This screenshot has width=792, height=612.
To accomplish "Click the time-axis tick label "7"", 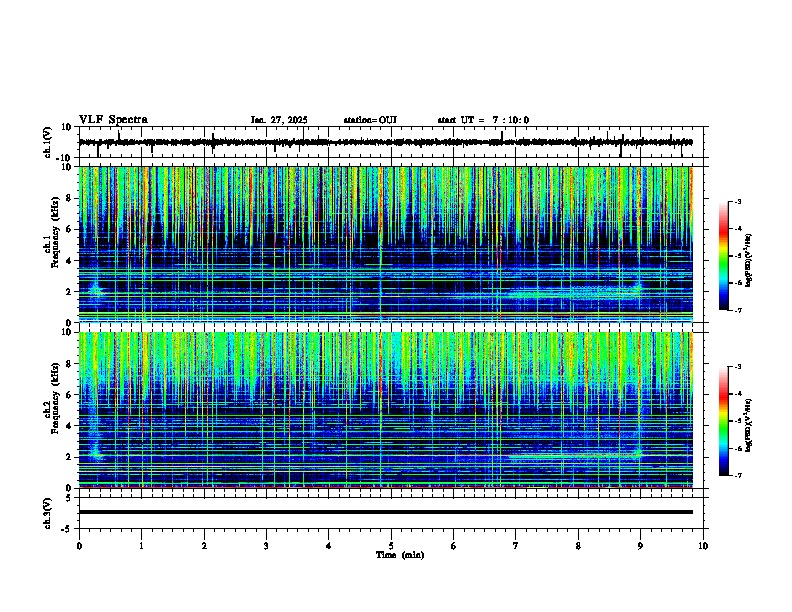I will click(516, 546).
